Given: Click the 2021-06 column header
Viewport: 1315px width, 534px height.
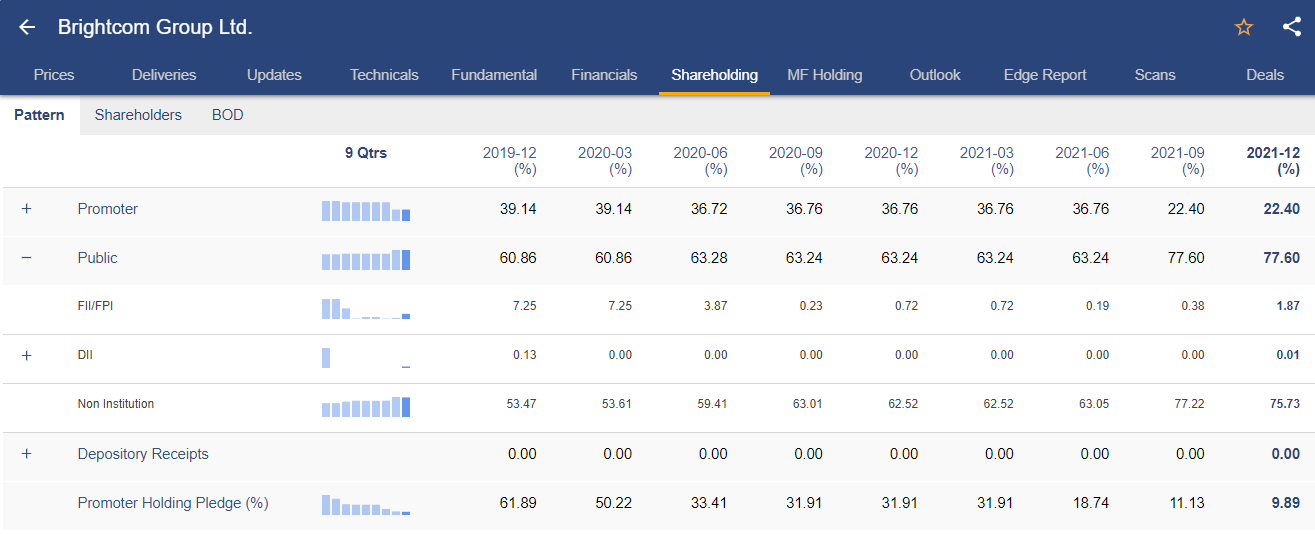Looking at the screenshot, I should pos(1083,161).
